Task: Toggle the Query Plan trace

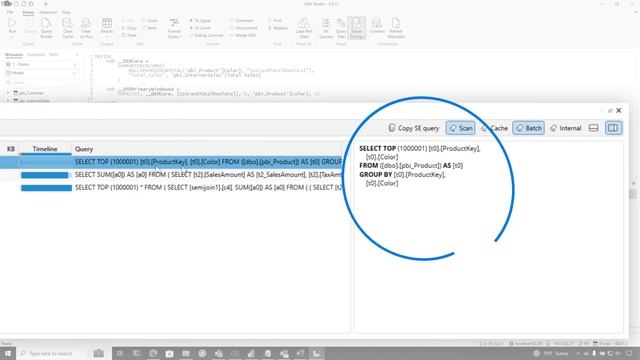Action: pos(341,28)
